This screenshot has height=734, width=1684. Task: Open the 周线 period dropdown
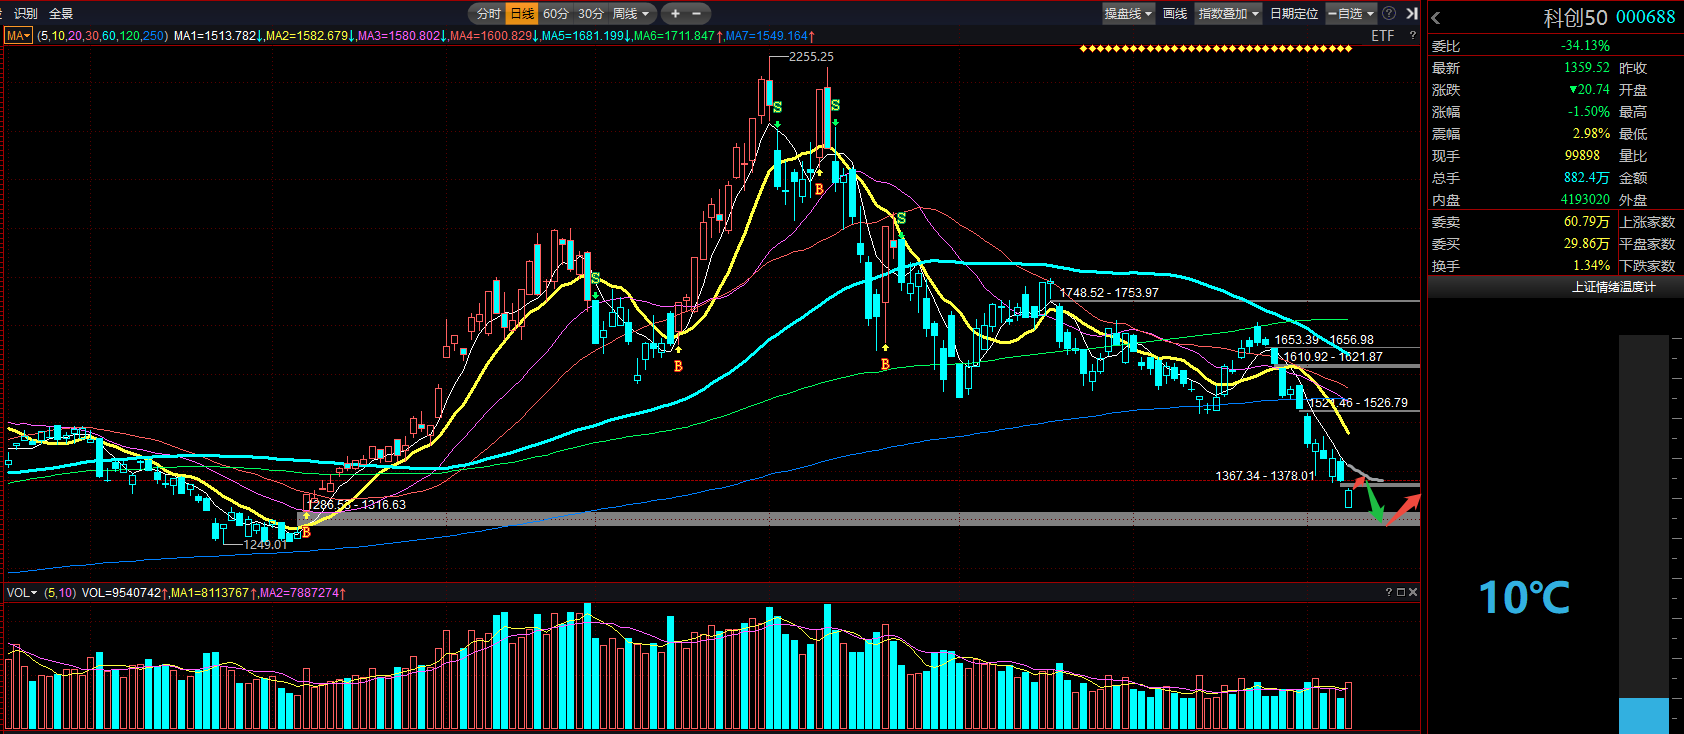[x=632, y=14]
